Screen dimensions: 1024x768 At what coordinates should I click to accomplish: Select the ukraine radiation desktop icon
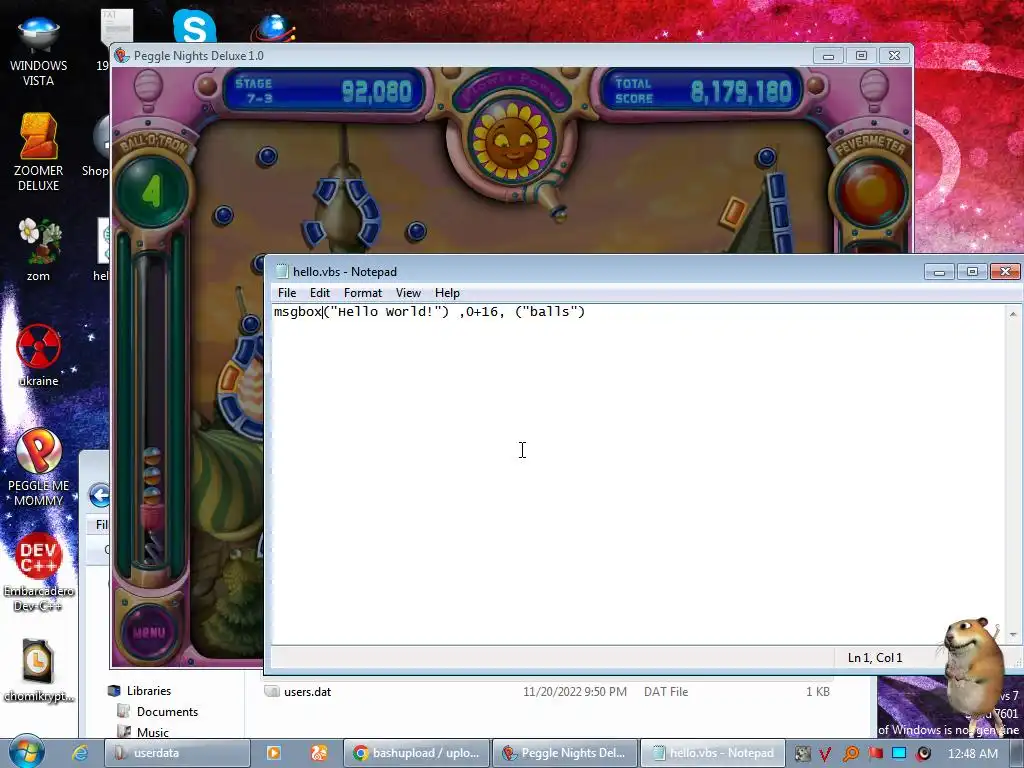[x=39, y=355]
